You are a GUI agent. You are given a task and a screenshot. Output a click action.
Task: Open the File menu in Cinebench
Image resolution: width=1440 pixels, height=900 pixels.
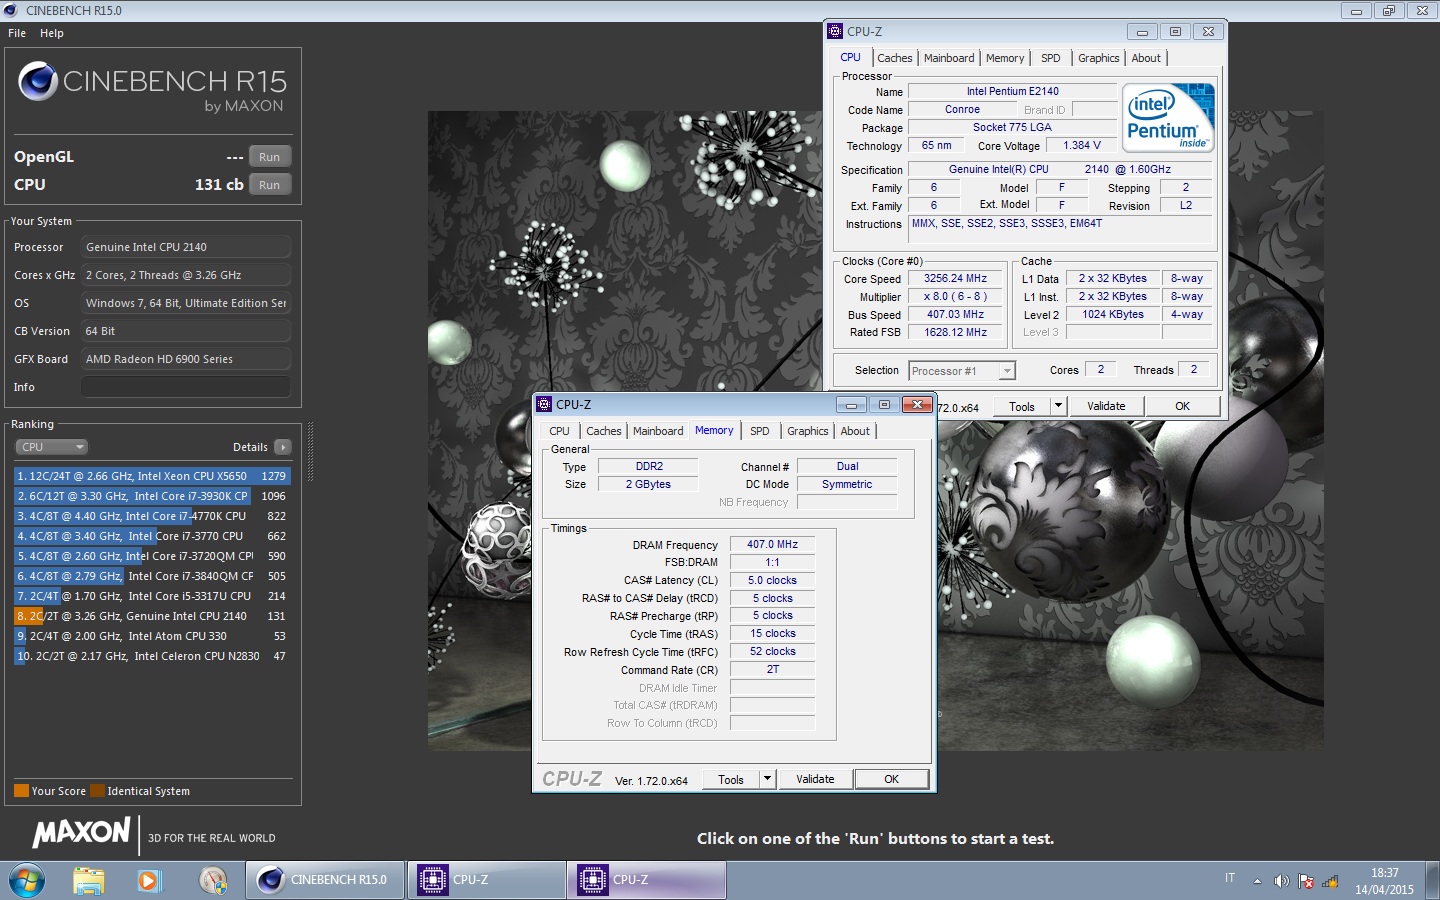(17, 33)
